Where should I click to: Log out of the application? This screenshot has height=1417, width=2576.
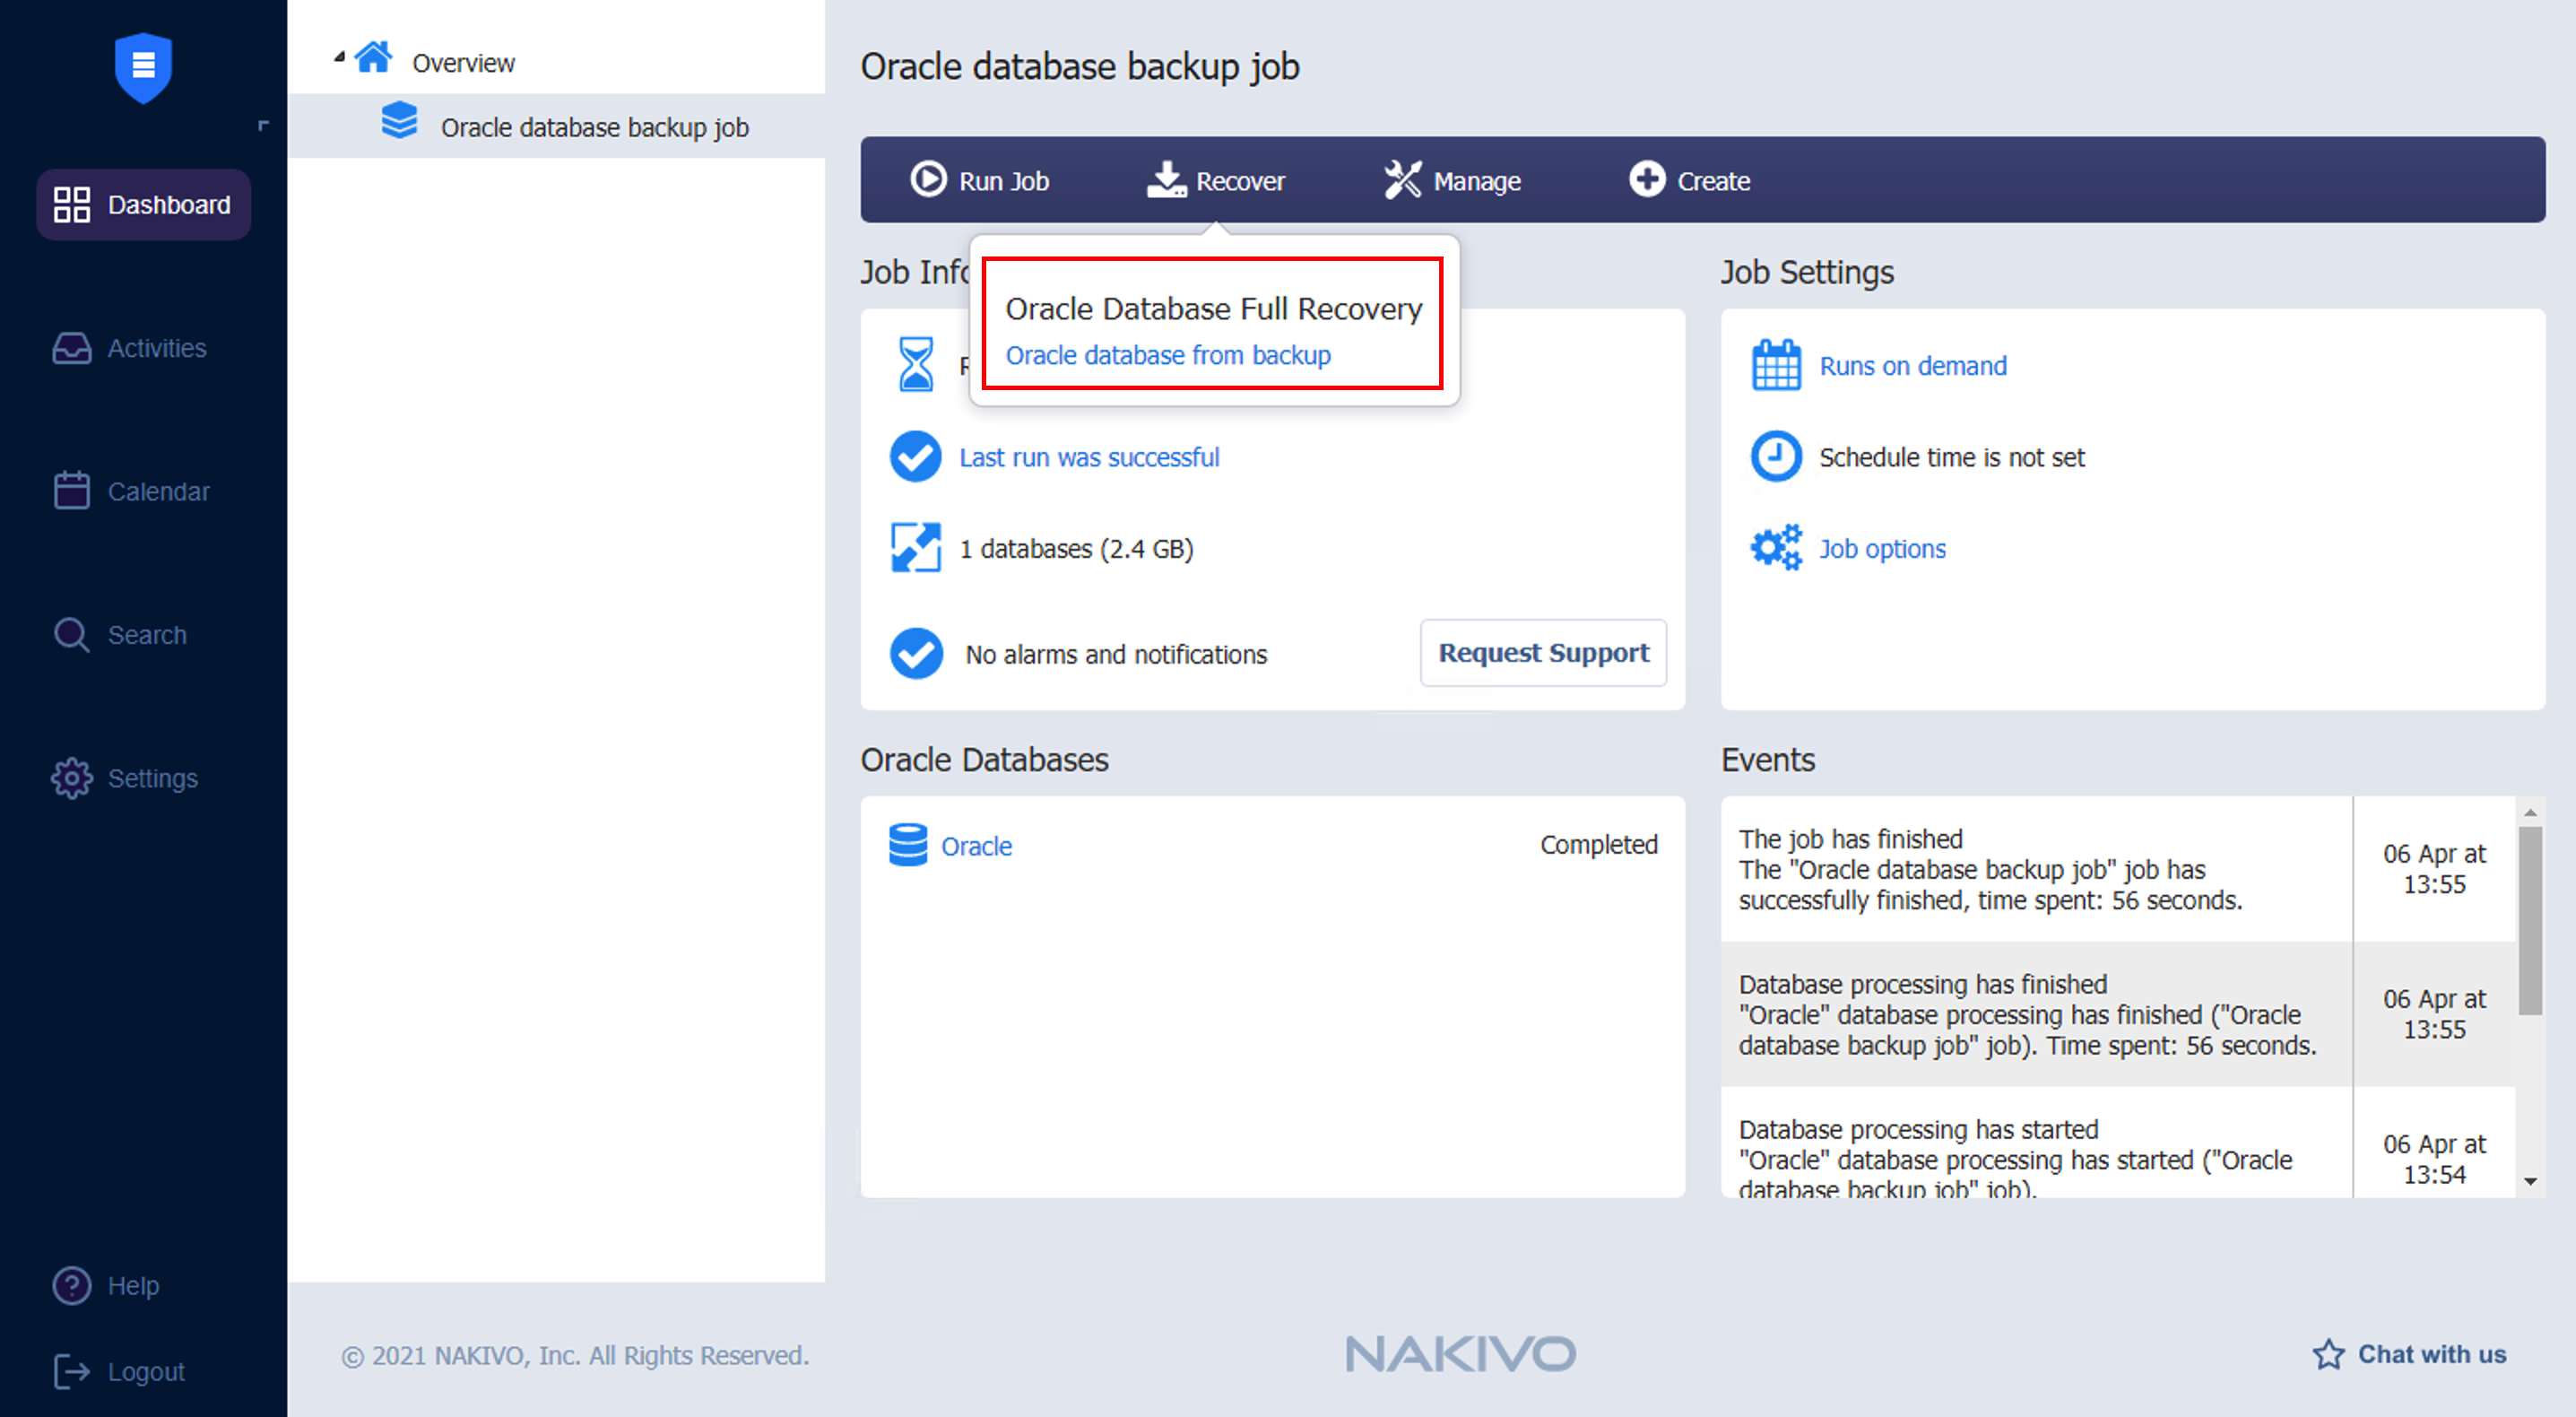pos(119,1371)
